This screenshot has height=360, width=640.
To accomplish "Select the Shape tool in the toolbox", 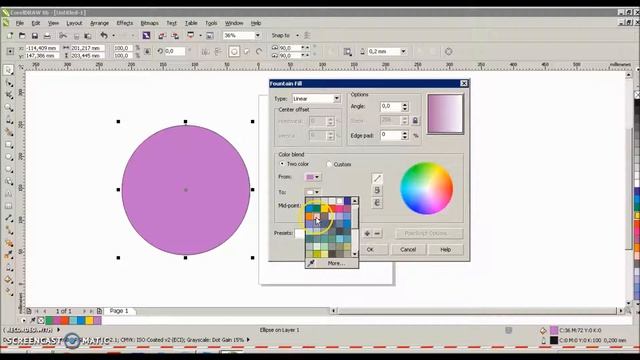I will coord(8,83).
